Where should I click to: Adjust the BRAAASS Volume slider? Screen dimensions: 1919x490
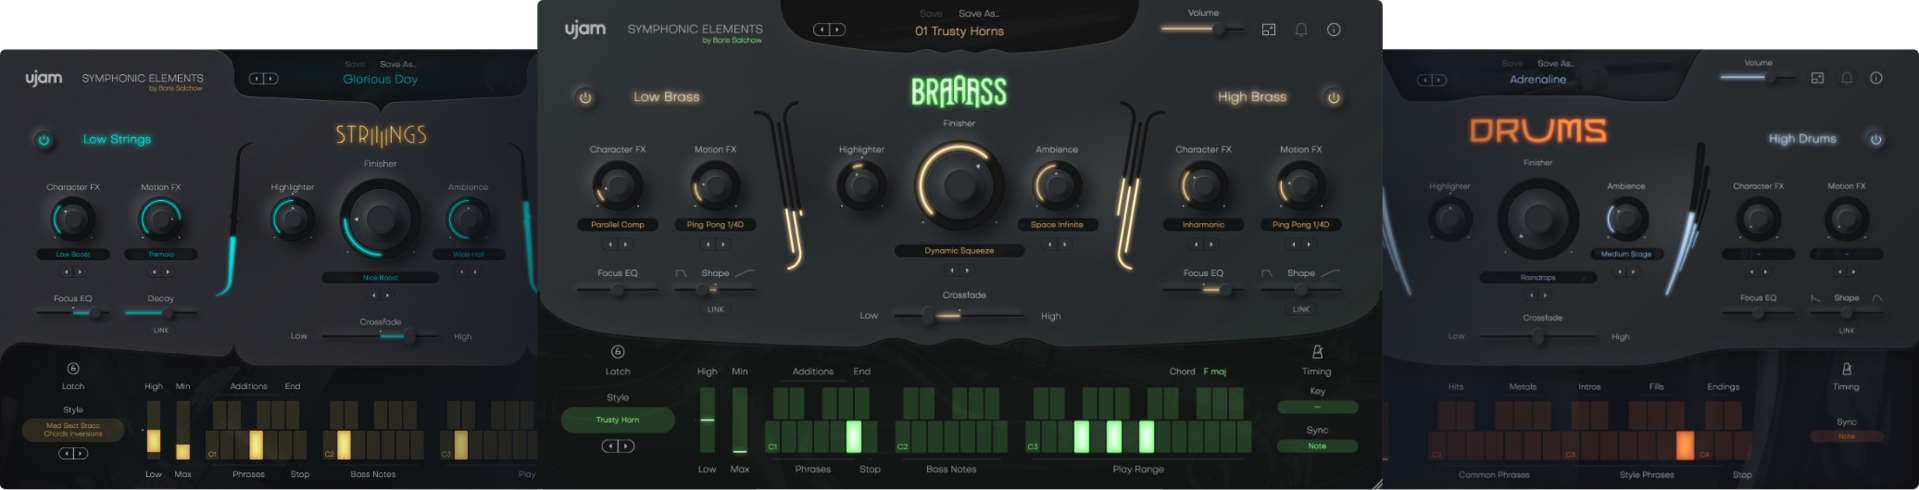(x=1201, y=29)
